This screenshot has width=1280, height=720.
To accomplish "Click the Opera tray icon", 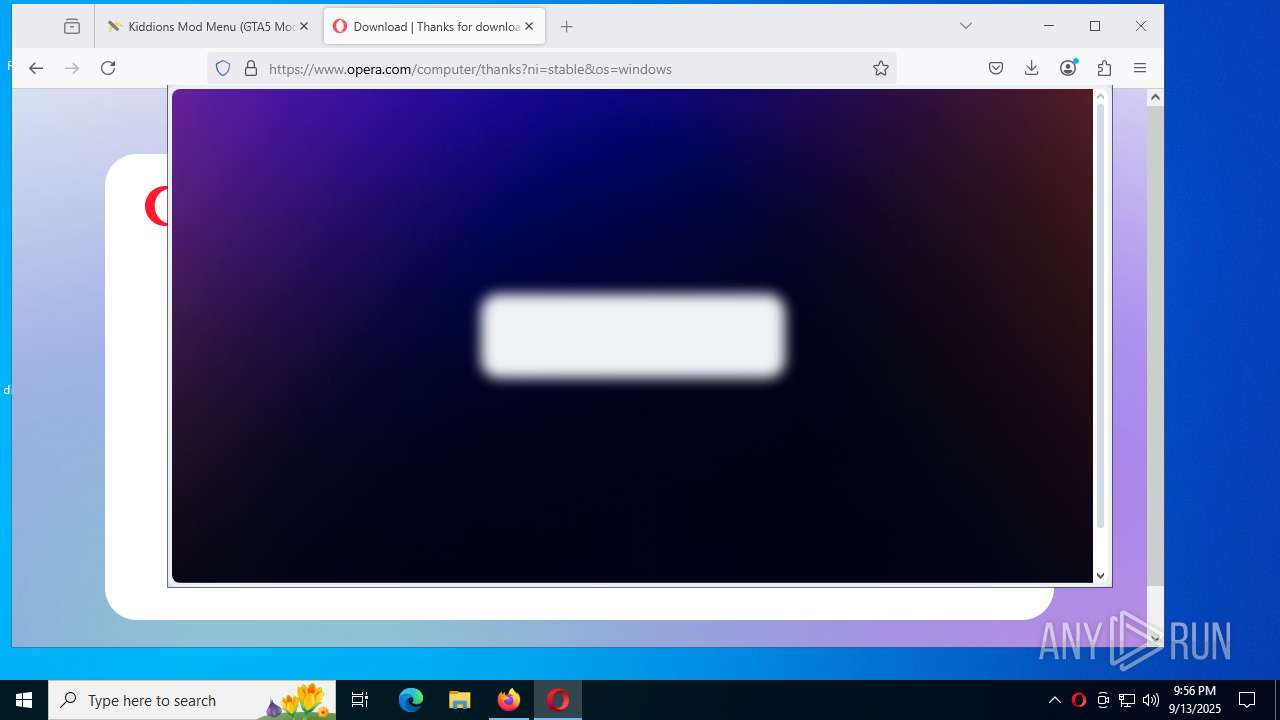I will (x=1079, y=700).
